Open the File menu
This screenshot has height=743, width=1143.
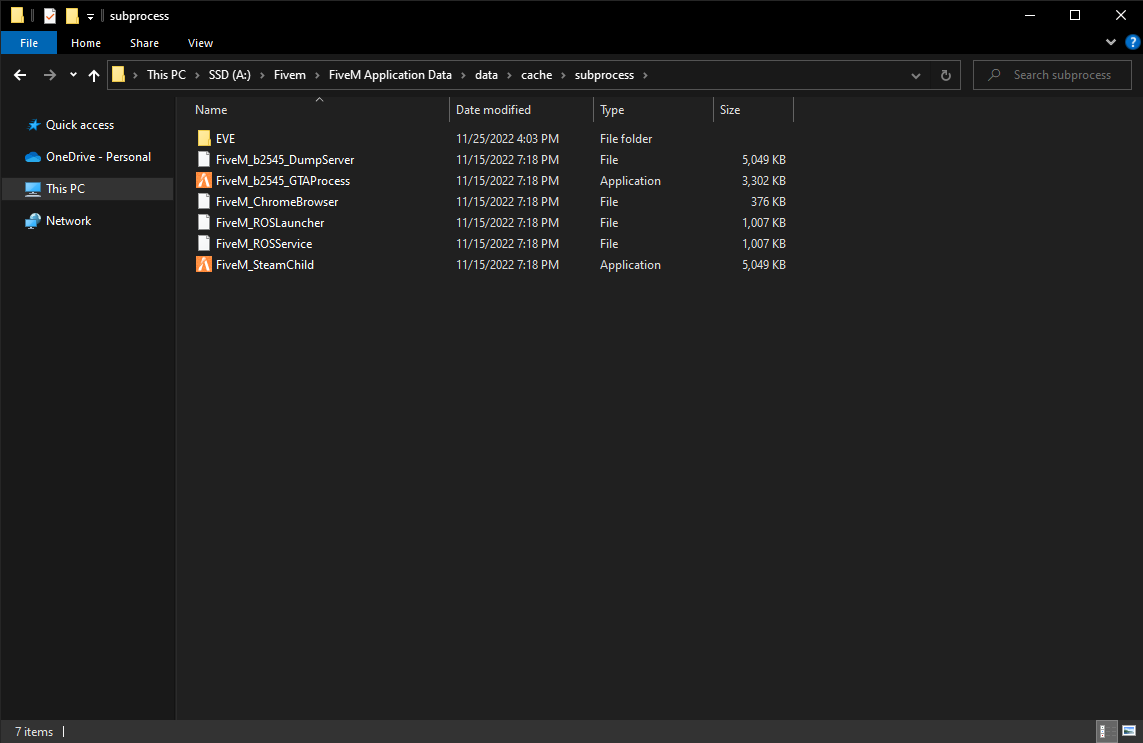pyautogui.click(x=29, y=43)
